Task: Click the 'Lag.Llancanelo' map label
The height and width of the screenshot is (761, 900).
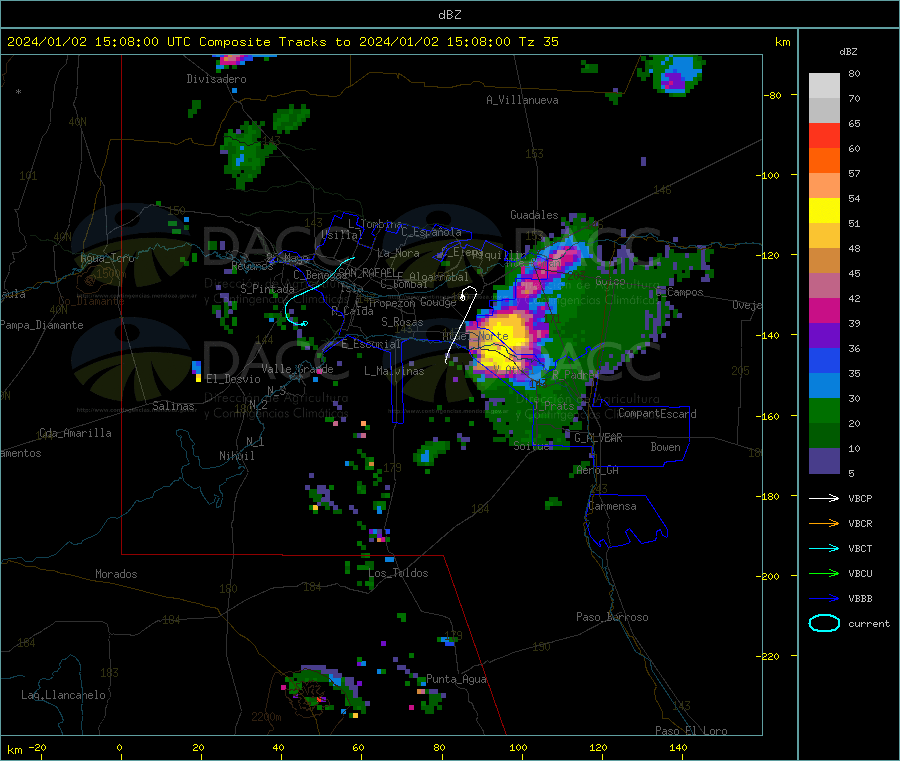Action: coord(63,695)
